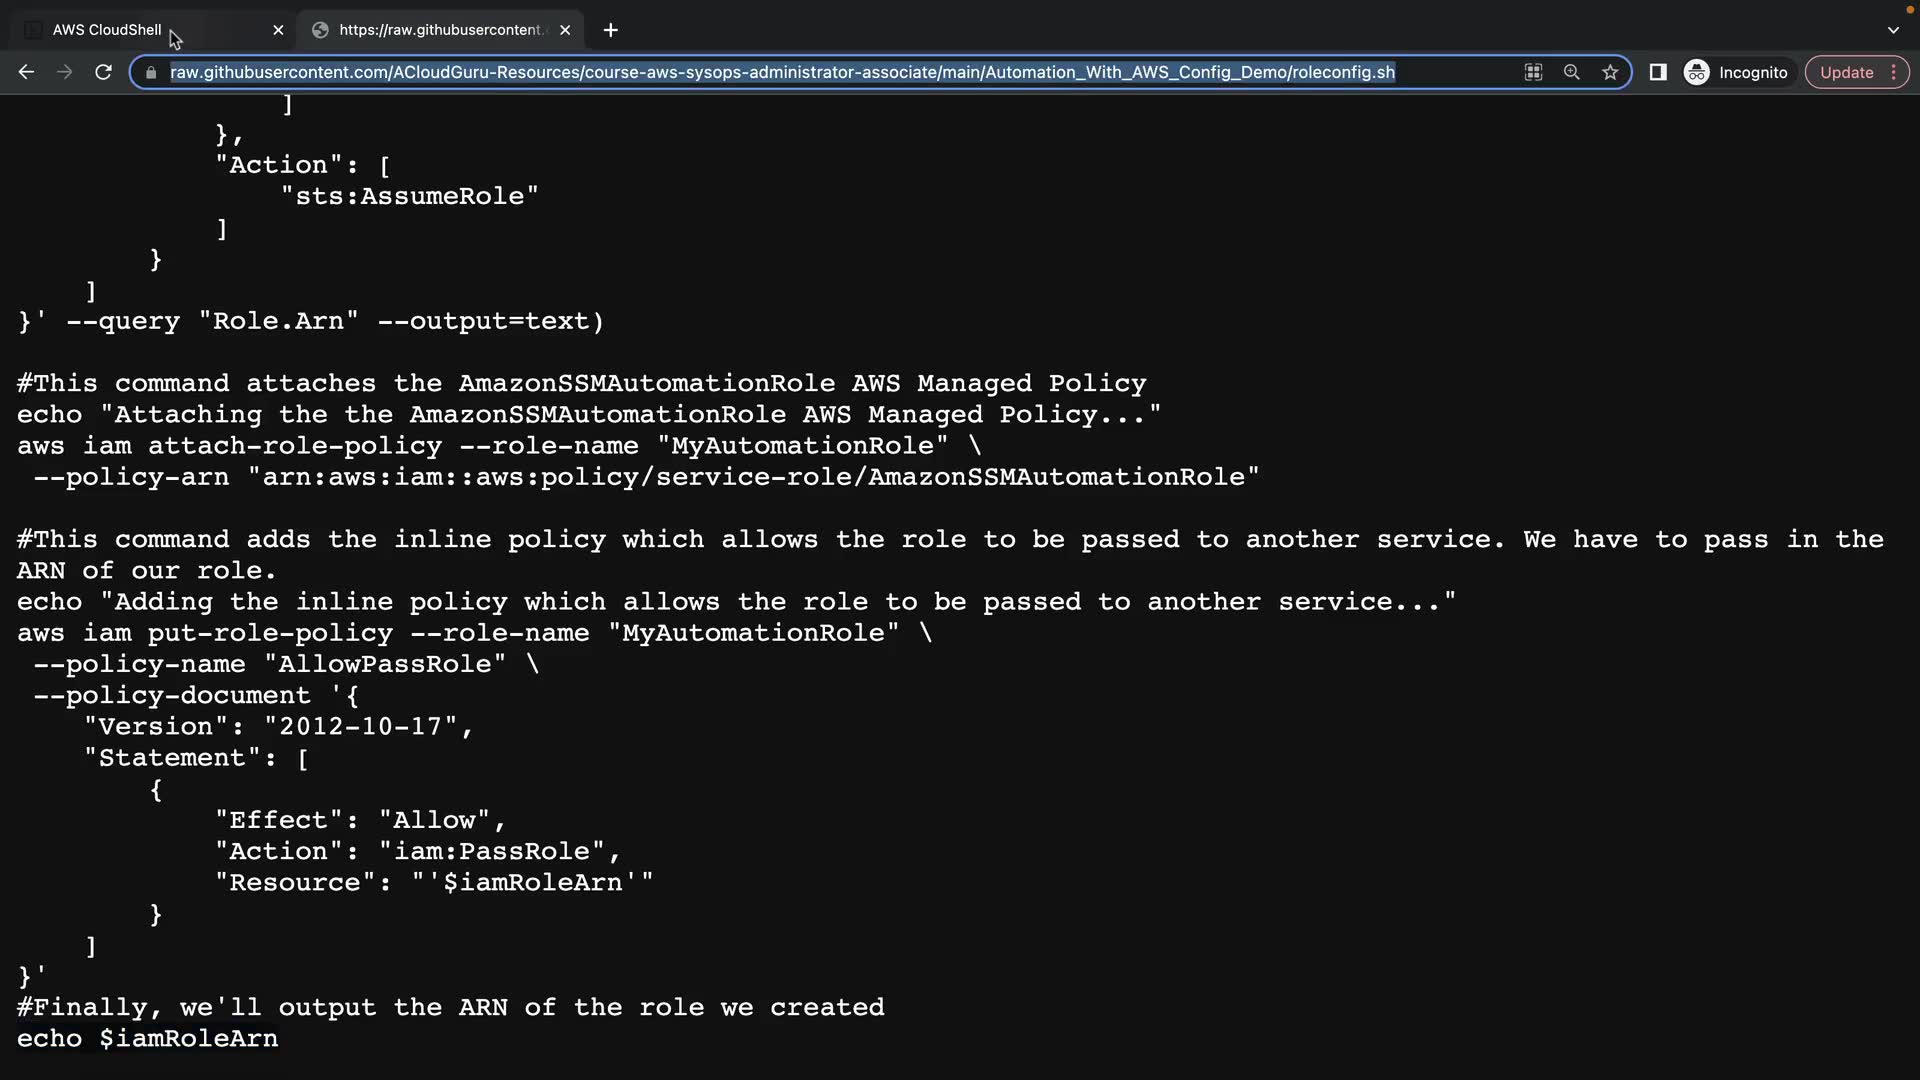The height and width of the screenshot is (1080, 1920).
Task: Click the echo $iamRoleArn line
Action: (x=148, y=1039)
